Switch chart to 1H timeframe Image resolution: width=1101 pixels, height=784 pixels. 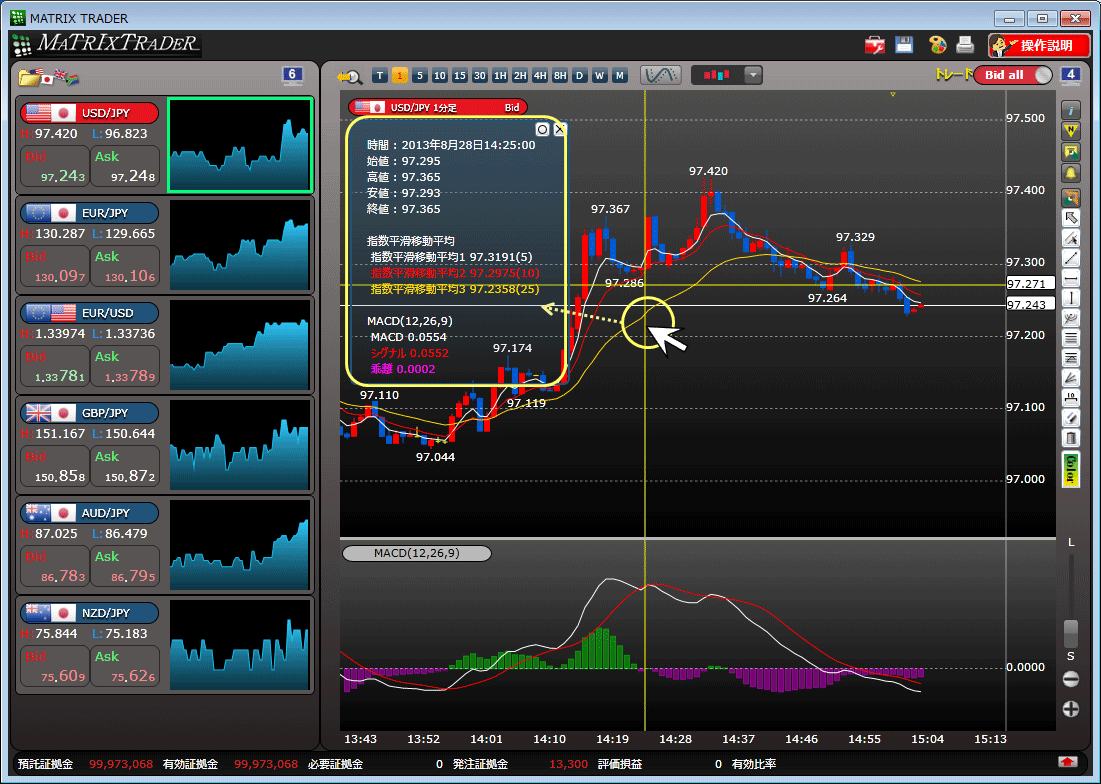point(500,76)
